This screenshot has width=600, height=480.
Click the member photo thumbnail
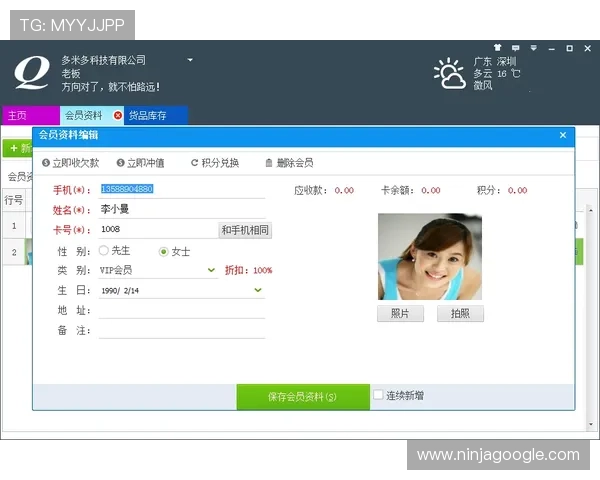click(x=429, y=257)
